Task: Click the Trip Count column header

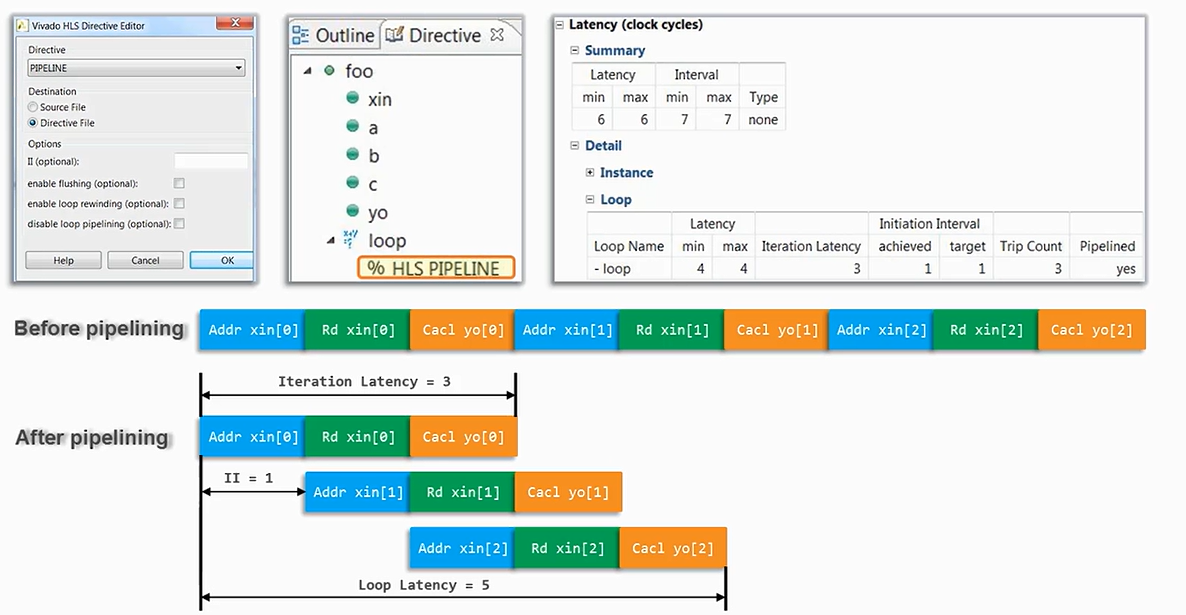Action: point(1031,246)
